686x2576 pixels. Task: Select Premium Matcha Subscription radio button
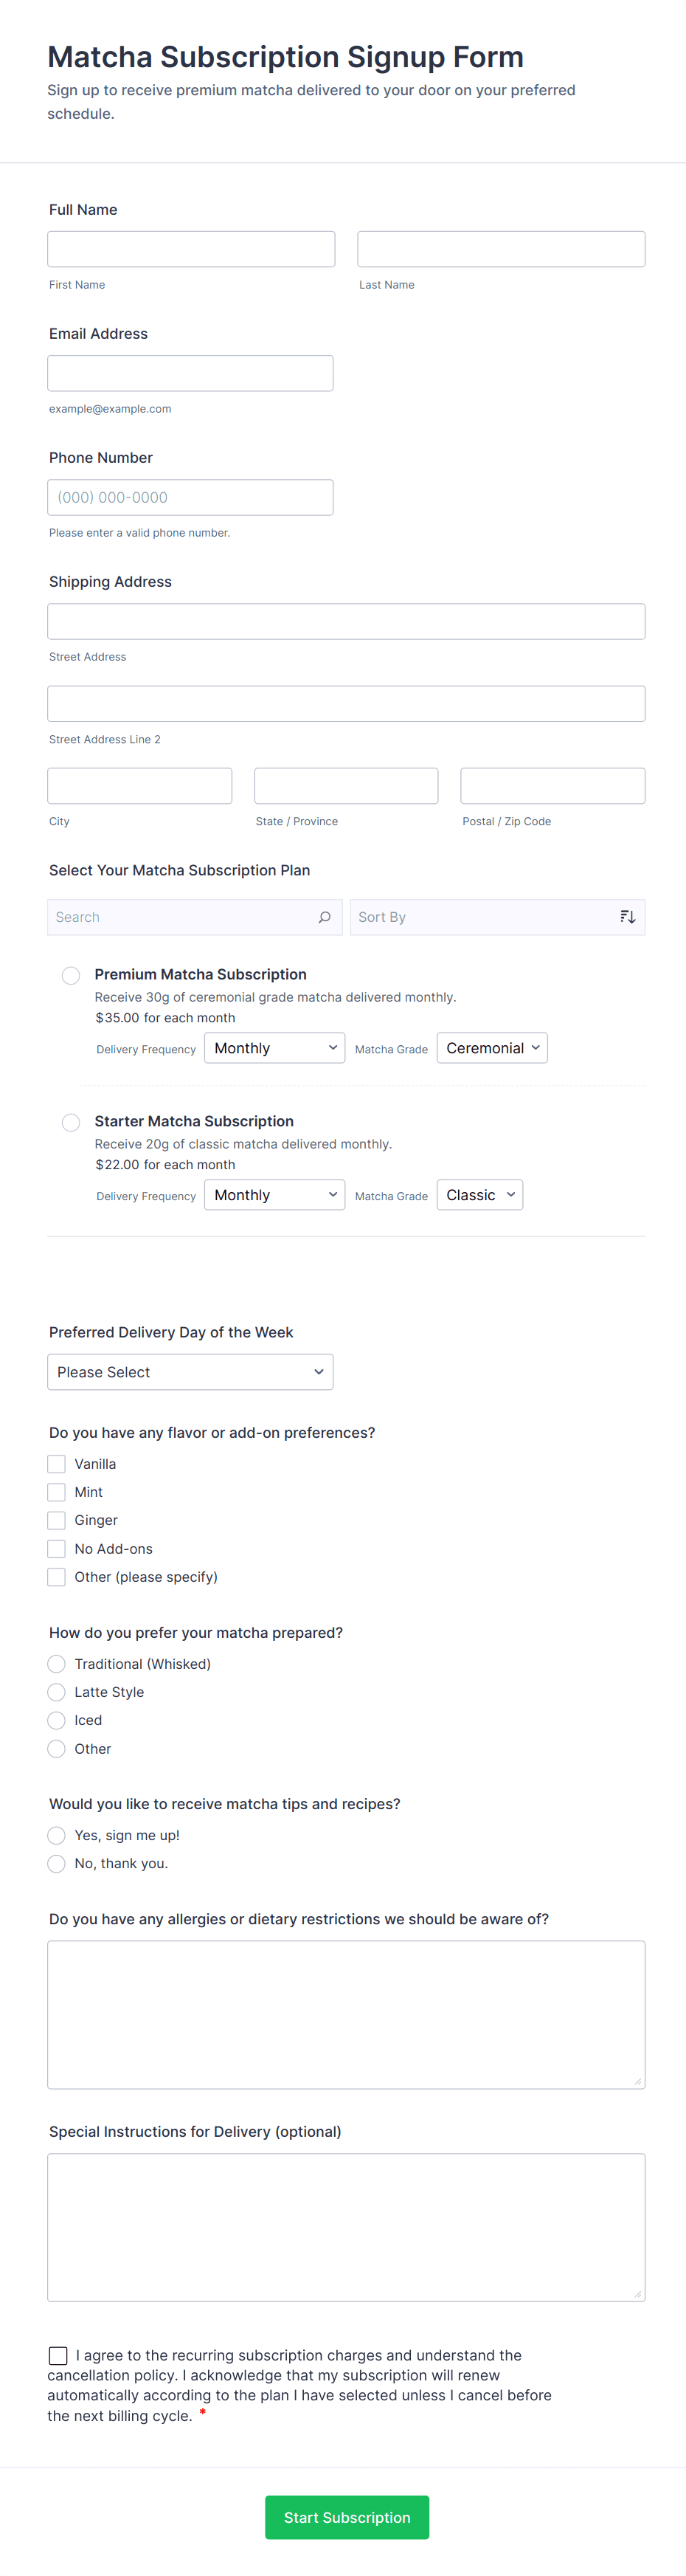(x=71, y=975)
